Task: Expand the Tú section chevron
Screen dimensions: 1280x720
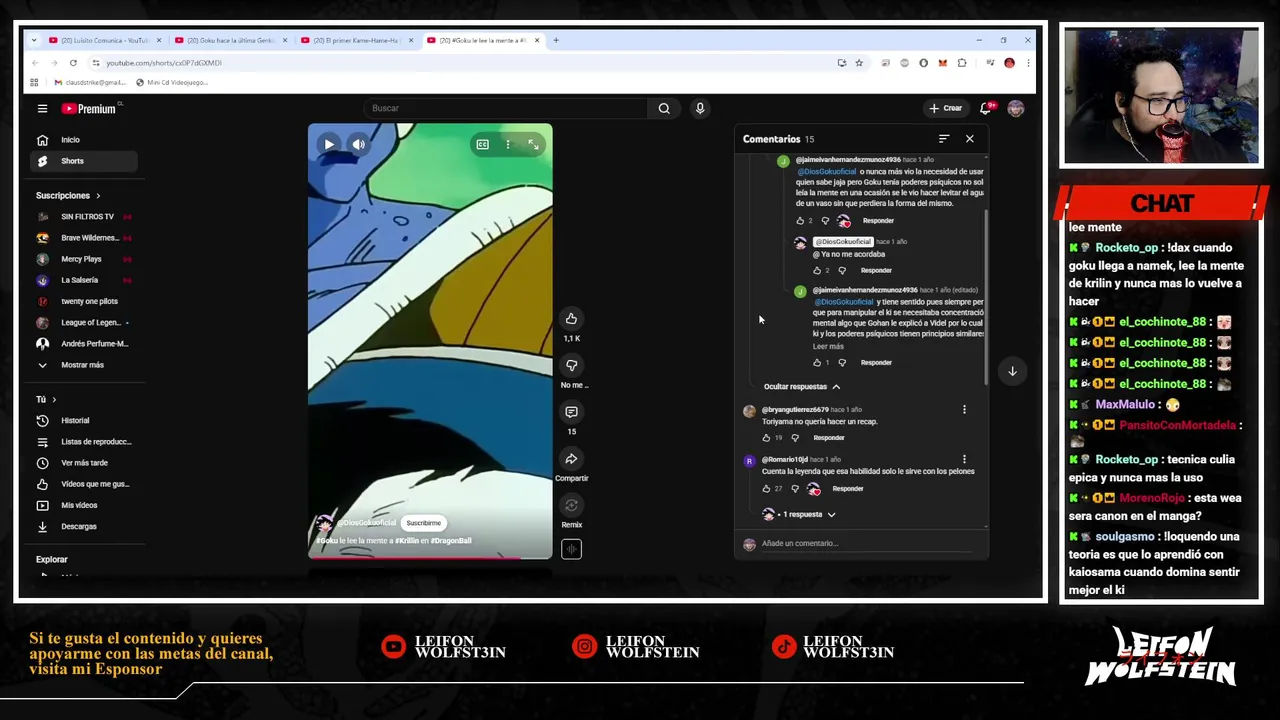Action: [x=54, y=400]
